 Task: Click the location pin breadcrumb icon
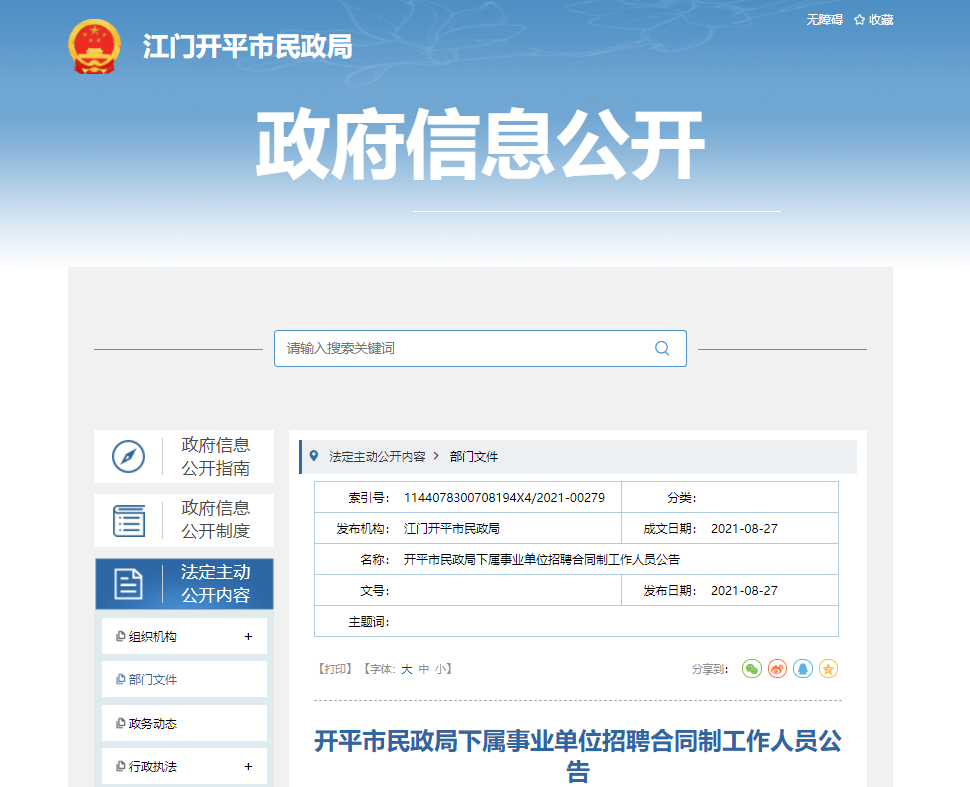coord(314,456)
